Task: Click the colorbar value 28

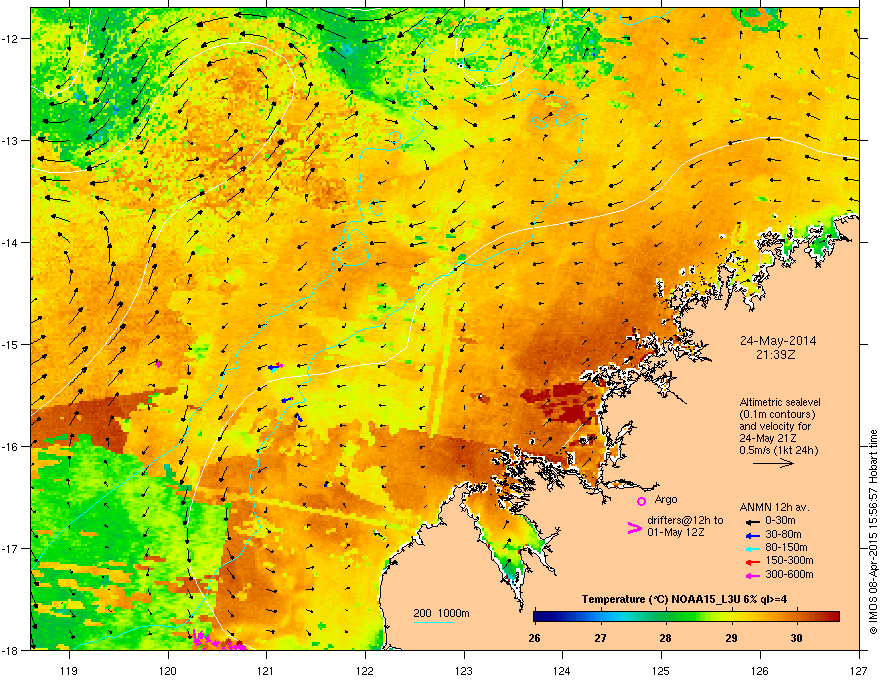Action: pyautogui.click(x=666, y=638)
